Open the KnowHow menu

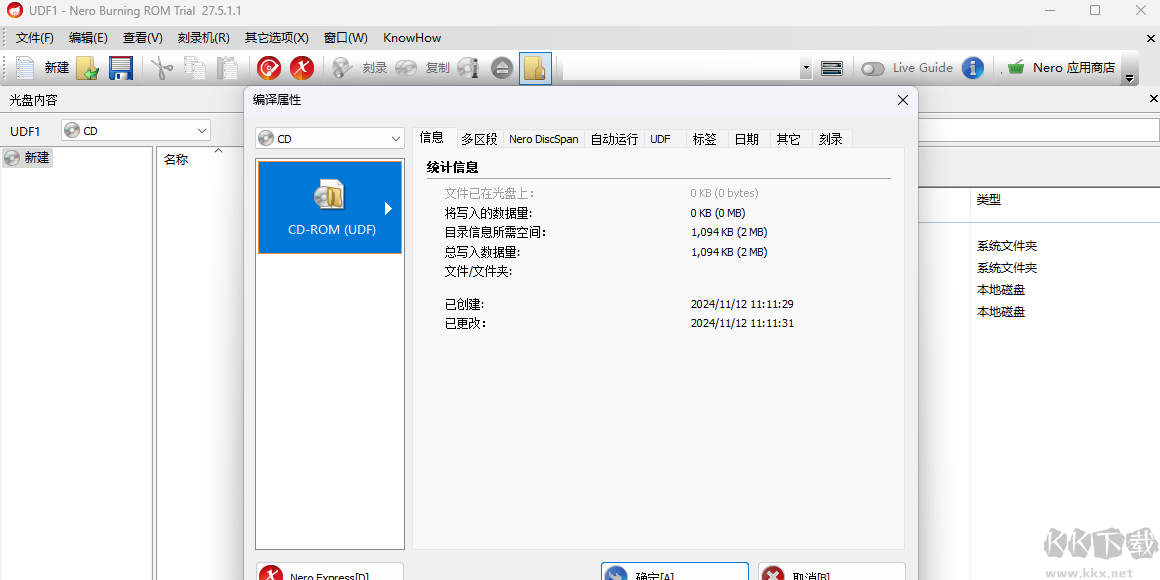[412, 38]
